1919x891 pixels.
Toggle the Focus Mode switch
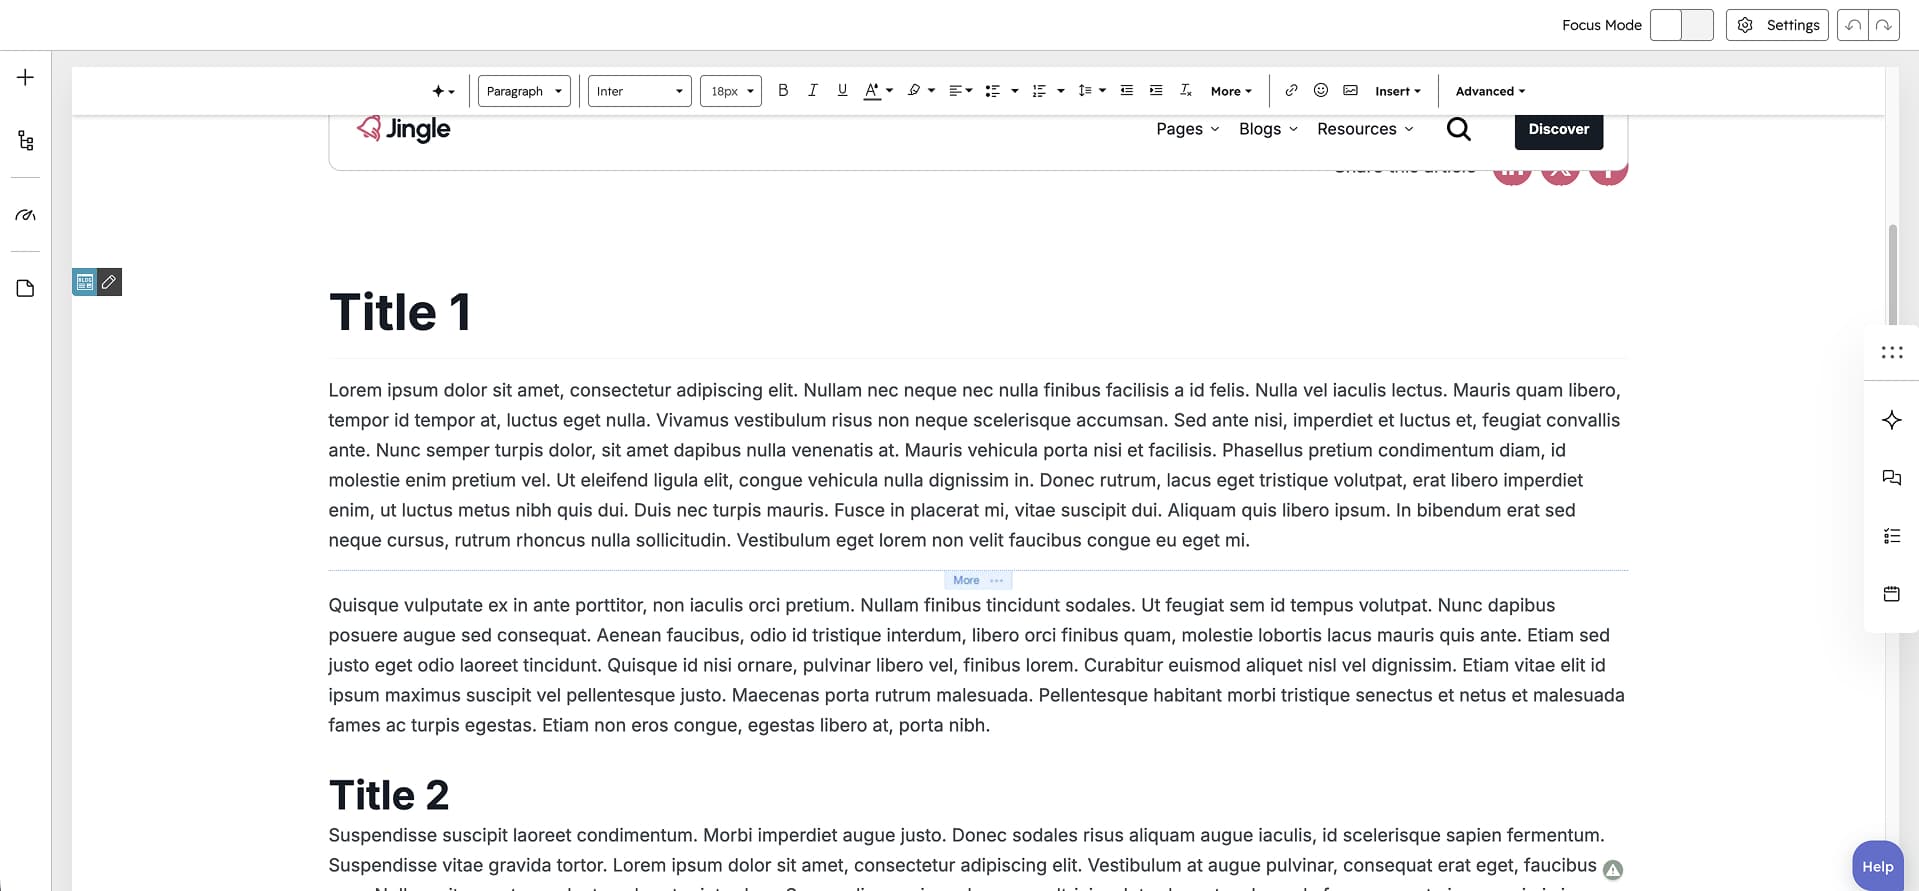[x=1681, y=25]
